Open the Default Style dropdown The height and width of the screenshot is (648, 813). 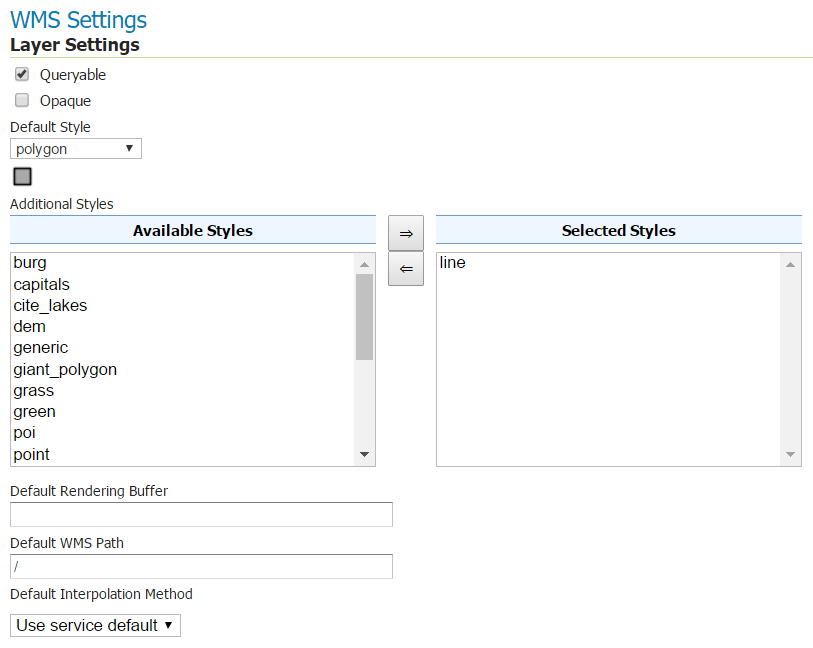76,149
